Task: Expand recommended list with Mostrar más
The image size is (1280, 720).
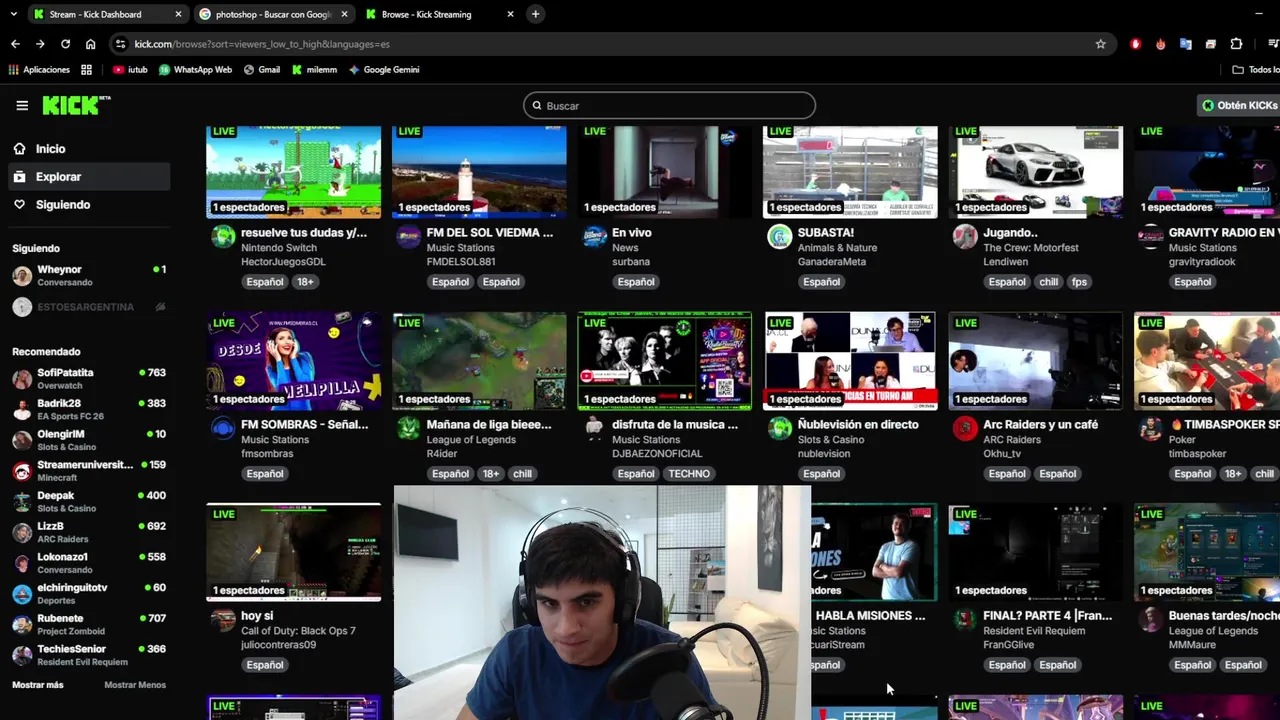Action: 37,685
